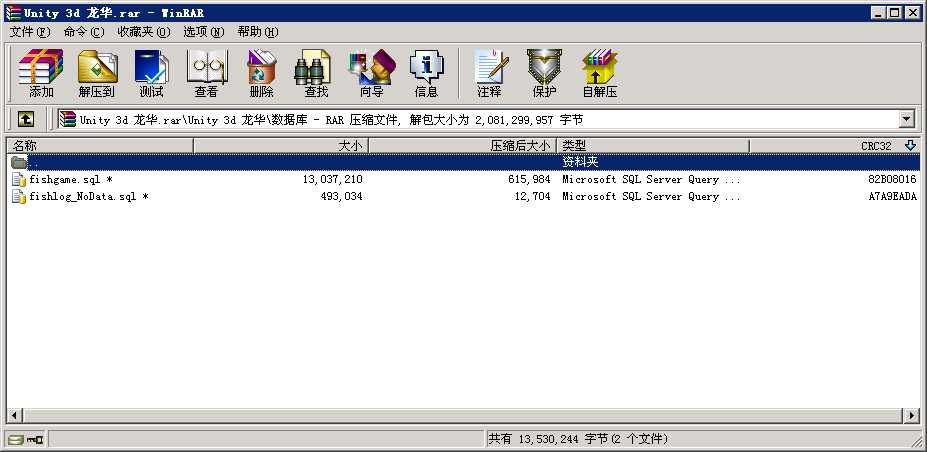Click horizontal scrollbar left arrow
This screenshot has height=452, width=927.
pyautogui.click(x=14, y=415)
